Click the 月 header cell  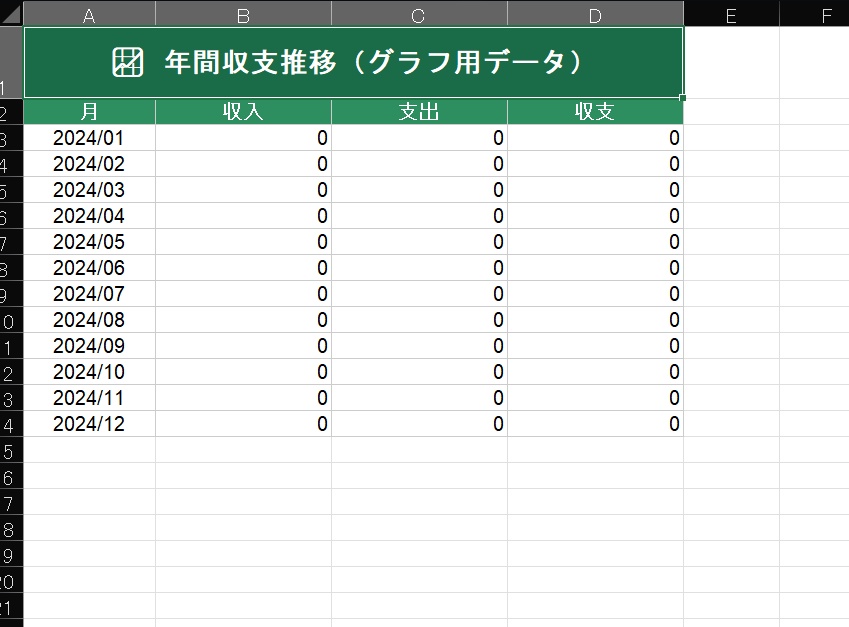89,112
